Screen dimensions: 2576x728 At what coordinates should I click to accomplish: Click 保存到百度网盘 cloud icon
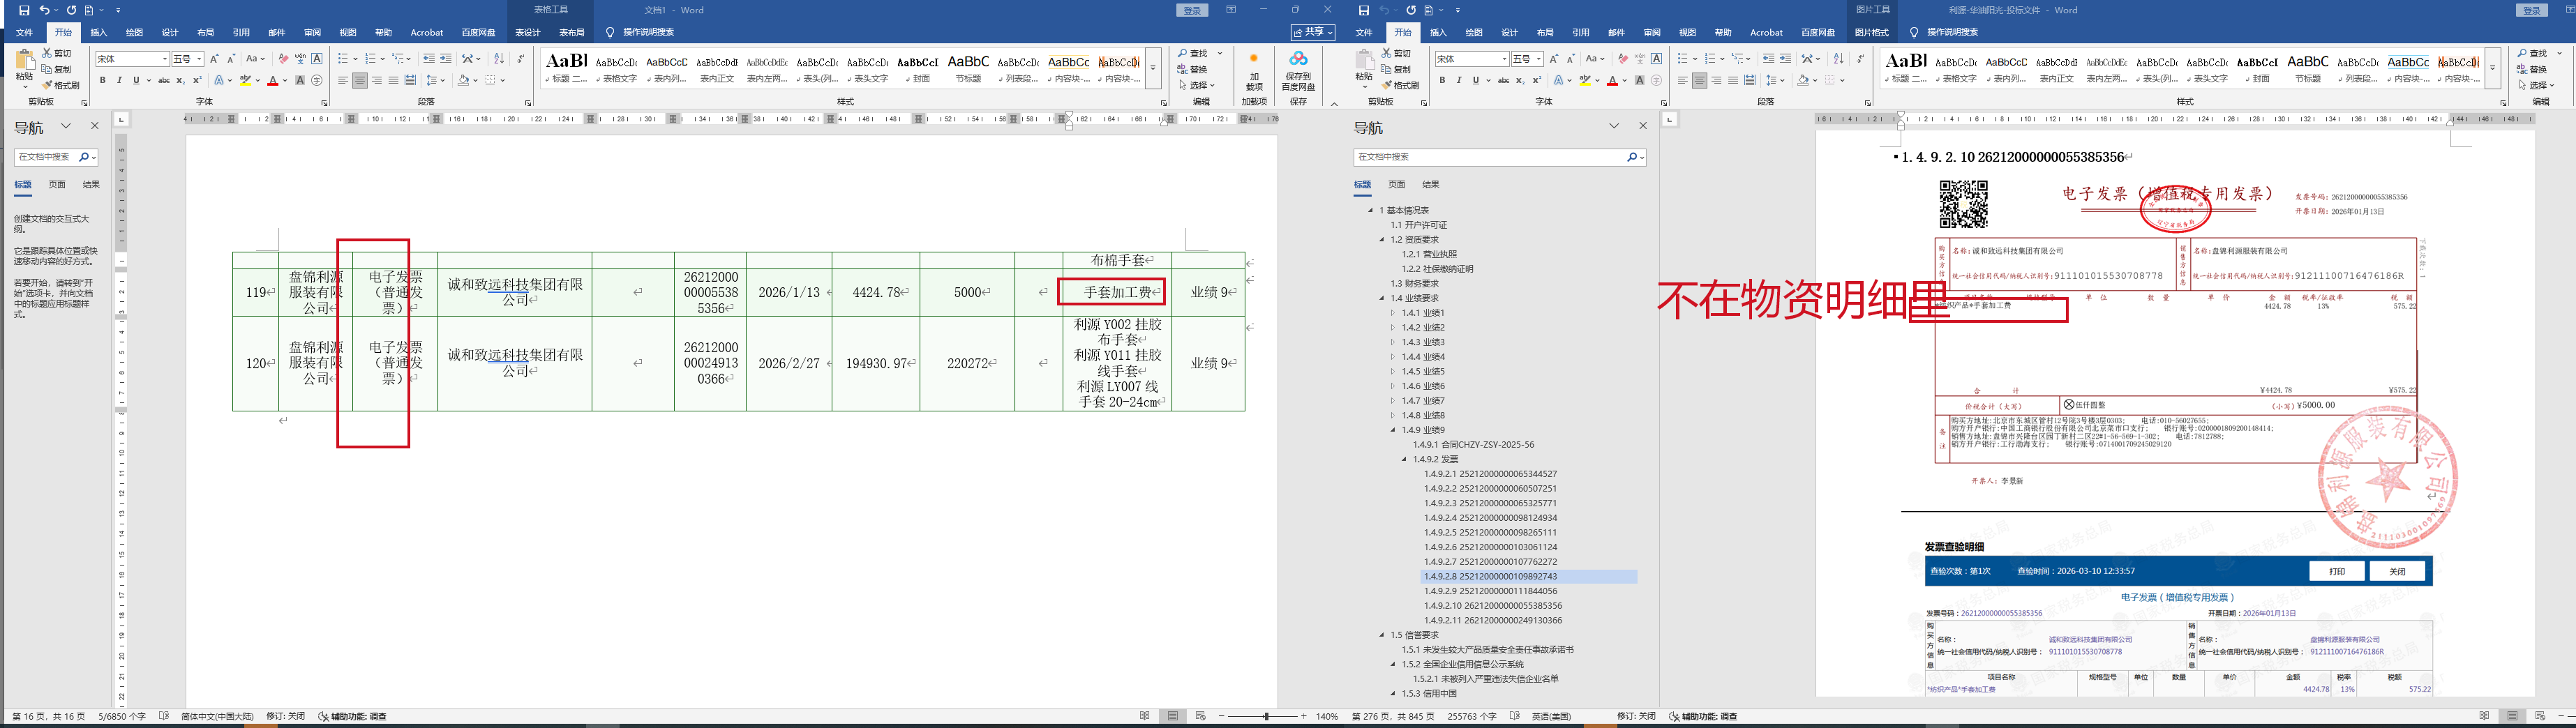coord(1298,70)
